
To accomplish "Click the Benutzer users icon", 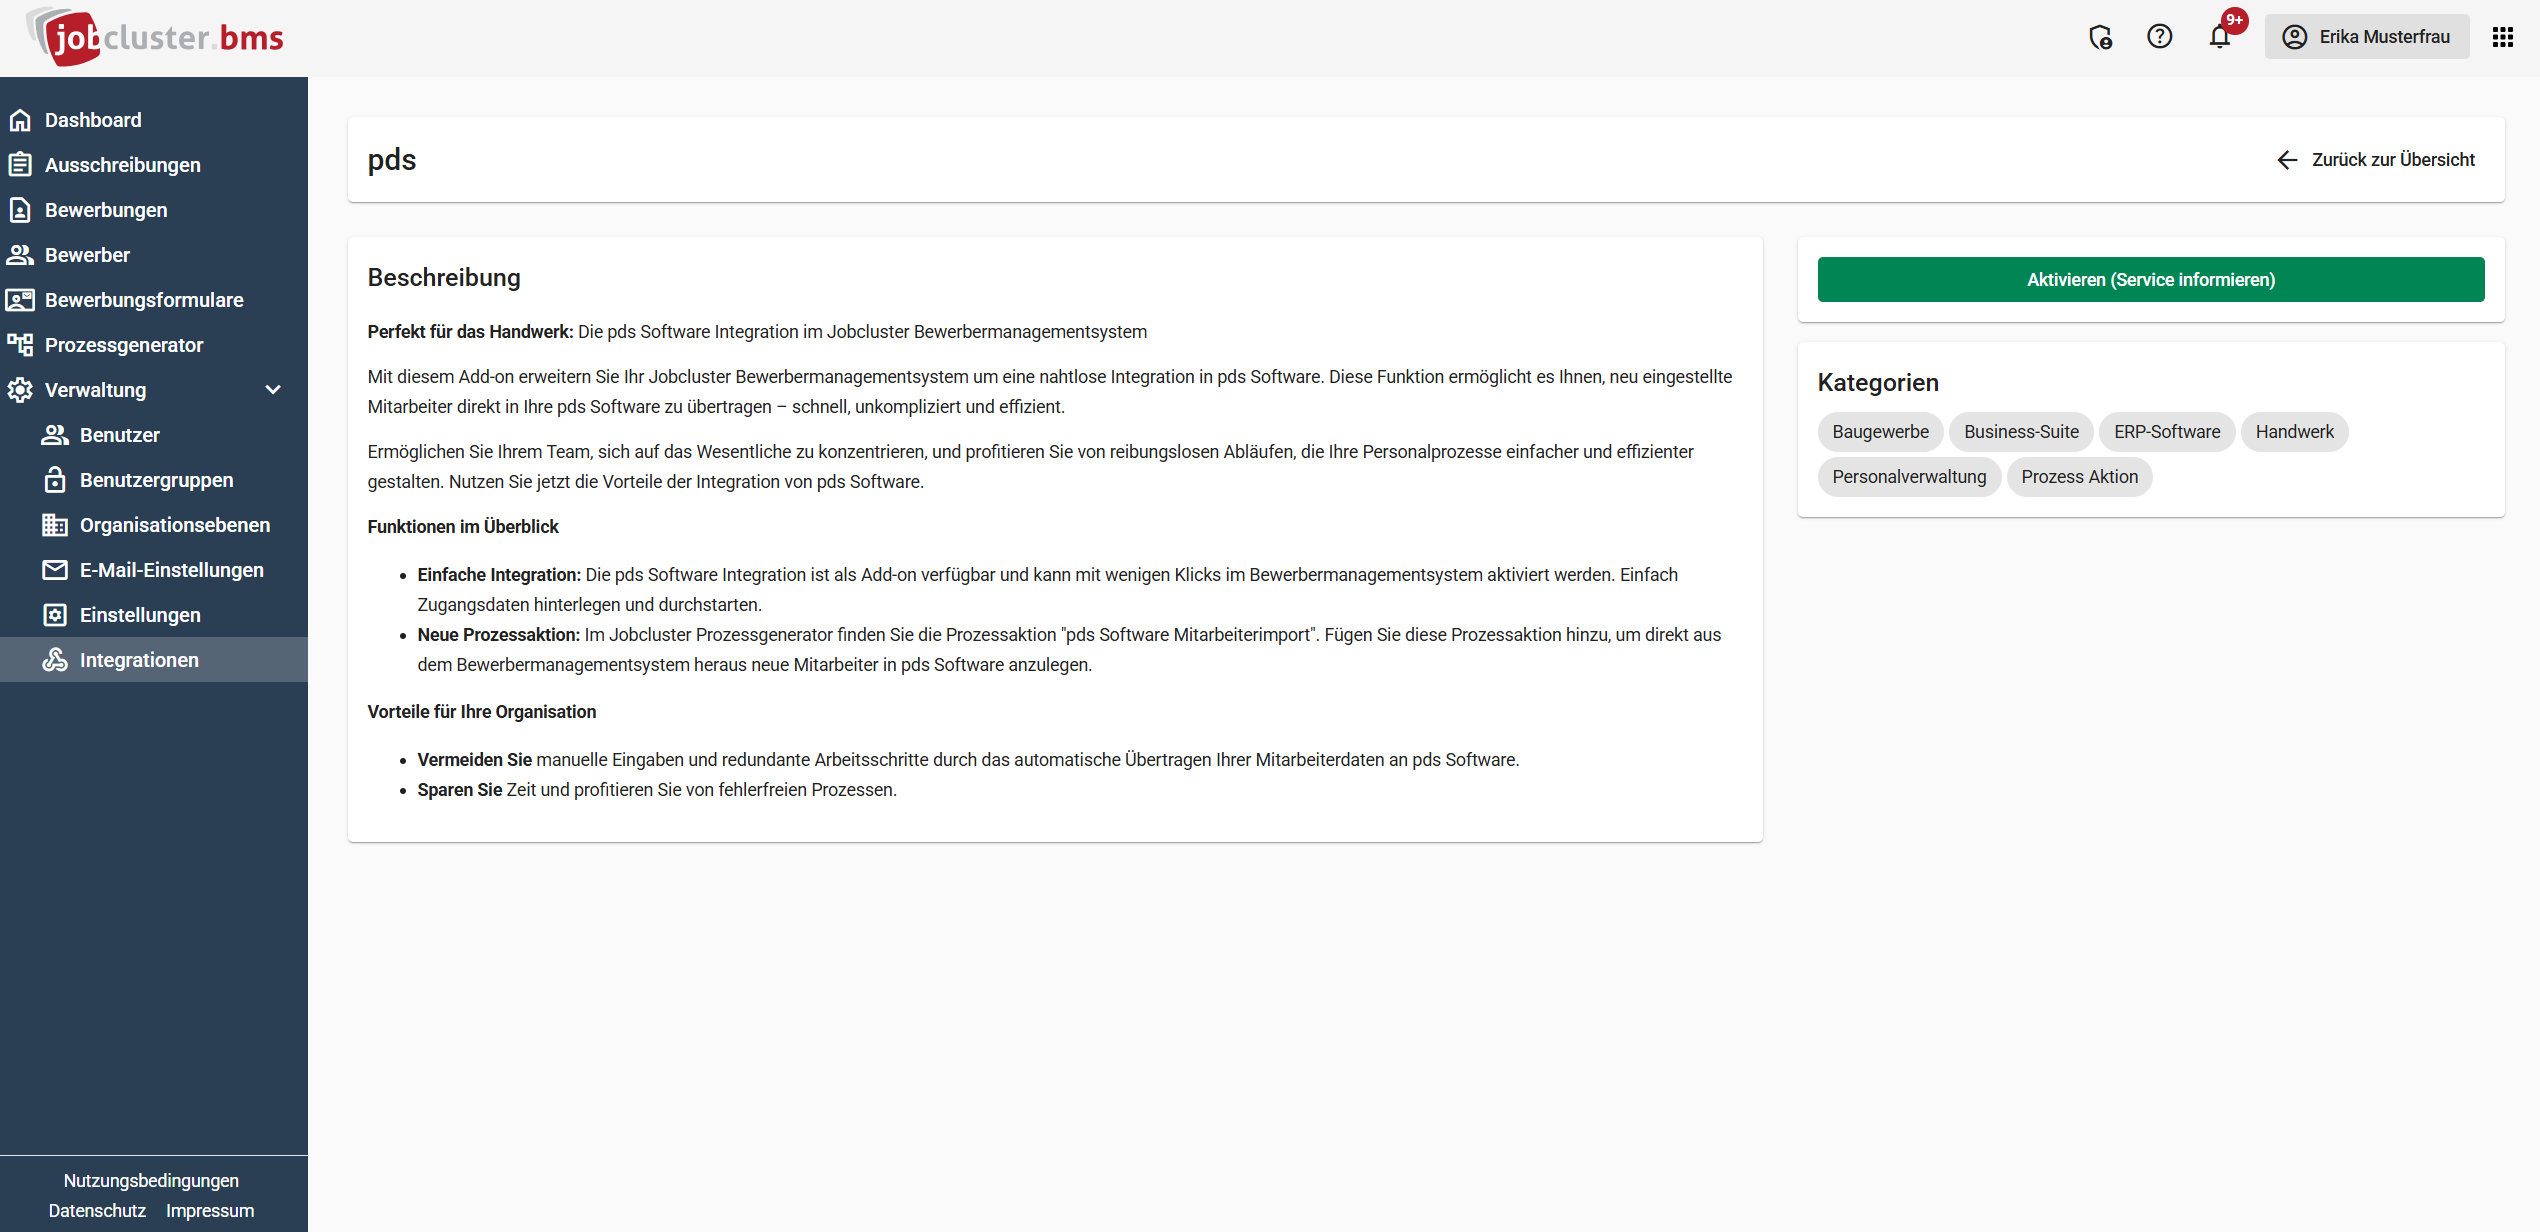I will coord(55,435).
